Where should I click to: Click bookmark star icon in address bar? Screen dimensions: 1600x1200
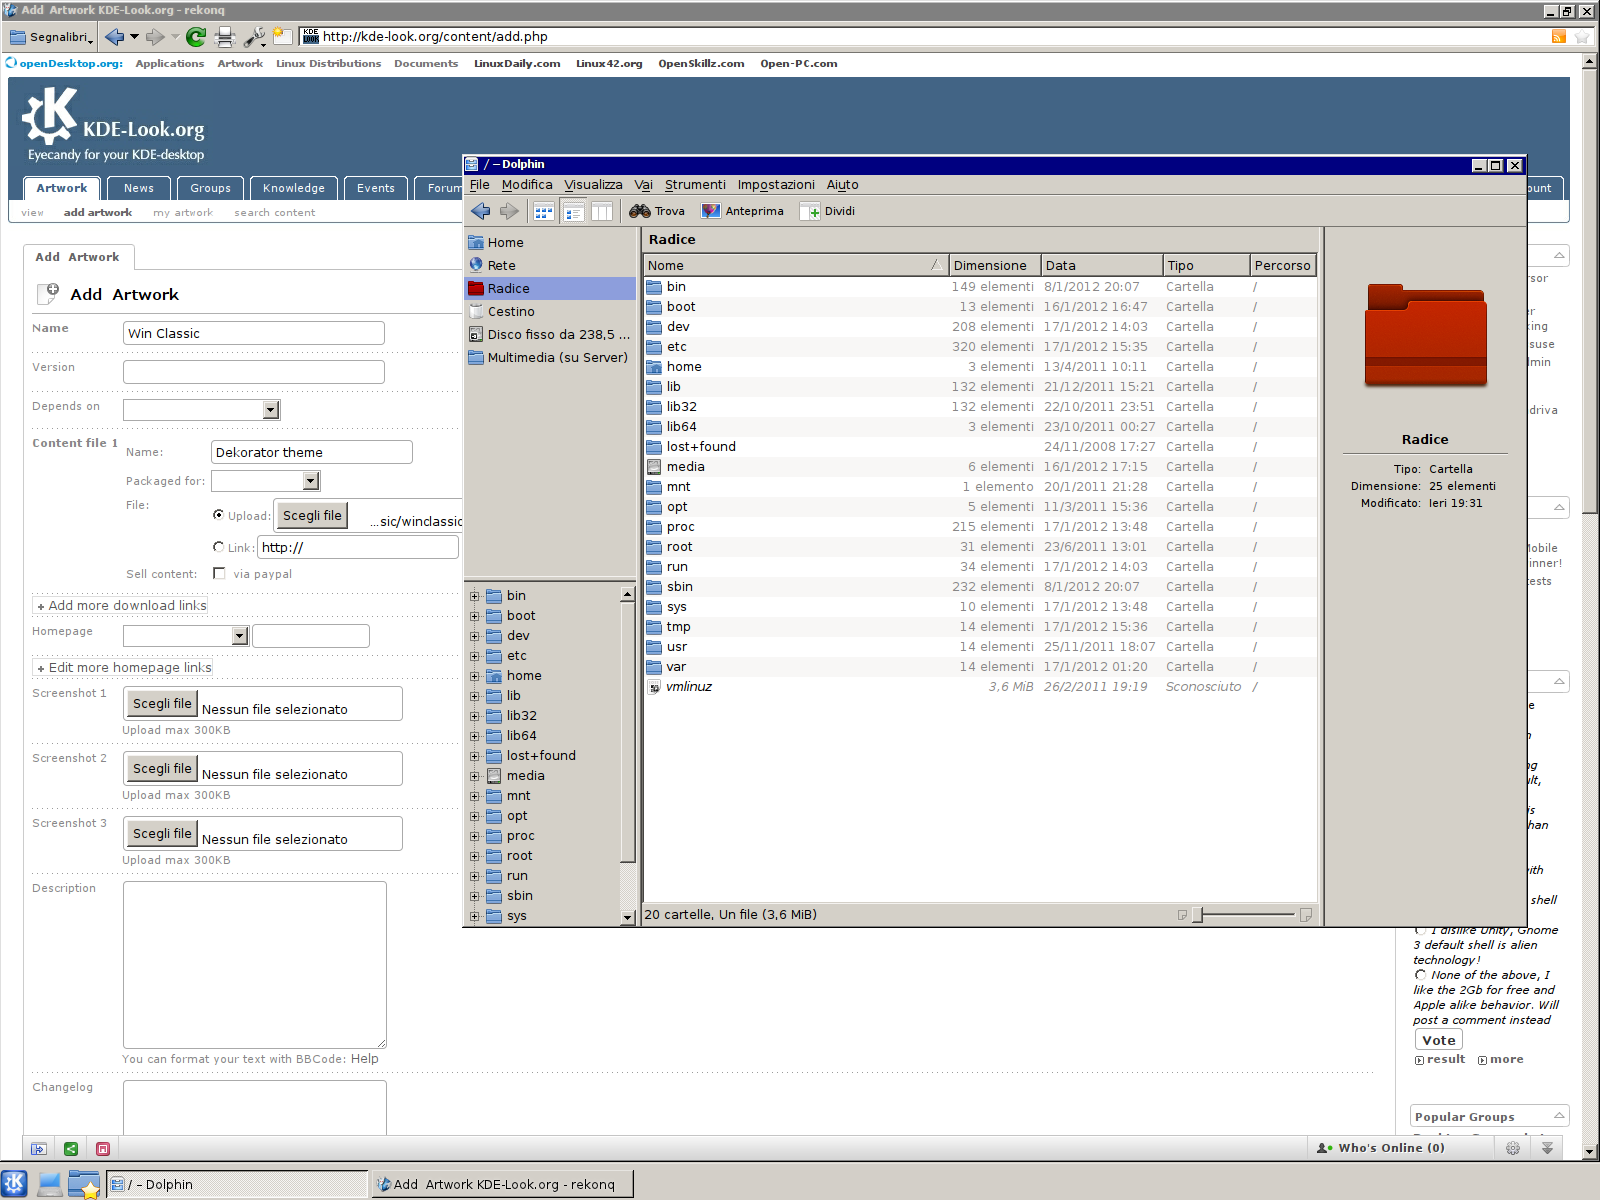[x=1582, y=37]
